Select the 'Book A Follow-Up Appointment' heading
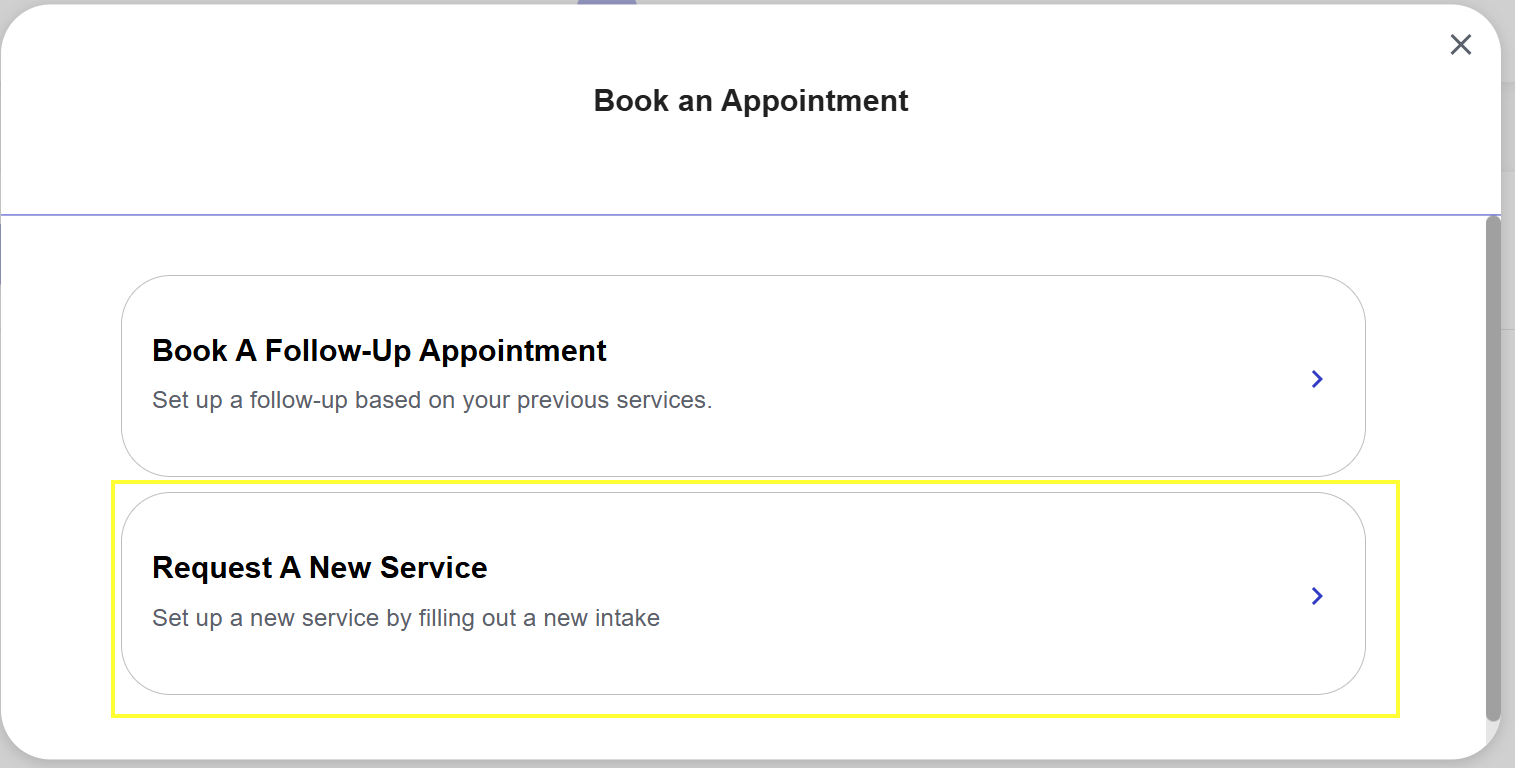The image size is (1515, 768). 379,351
